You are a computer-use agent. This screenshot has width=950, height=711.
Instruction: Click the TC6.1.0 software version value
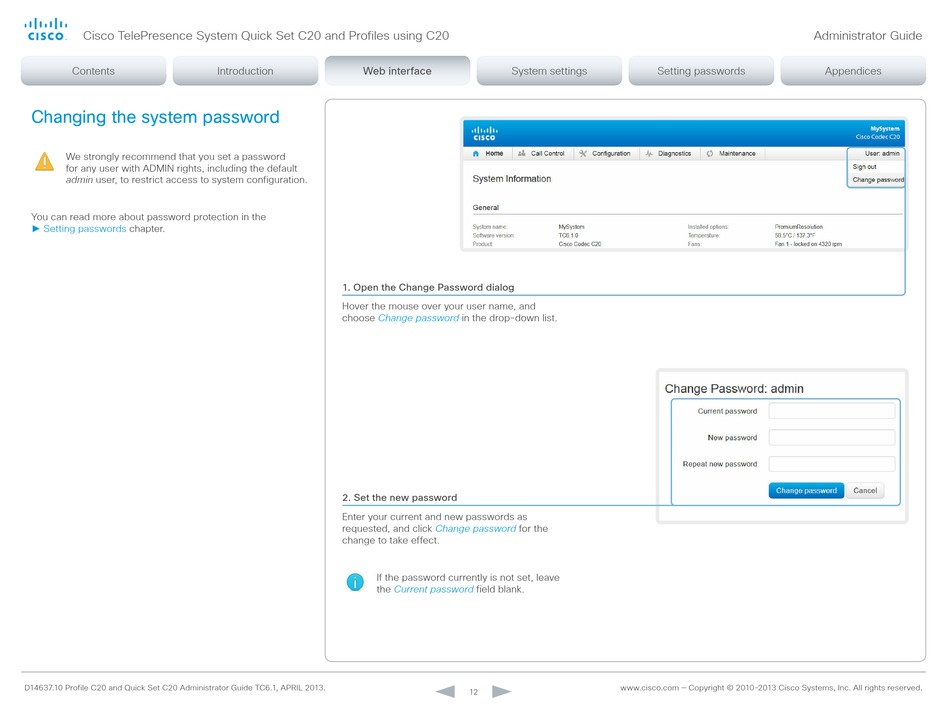568,236
